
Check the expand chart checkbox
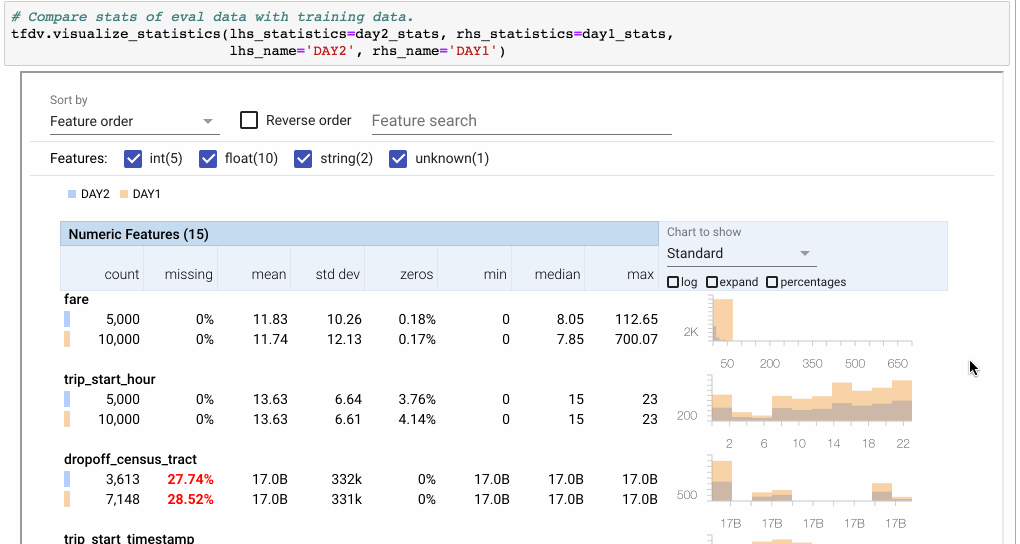tap(712, 282)
